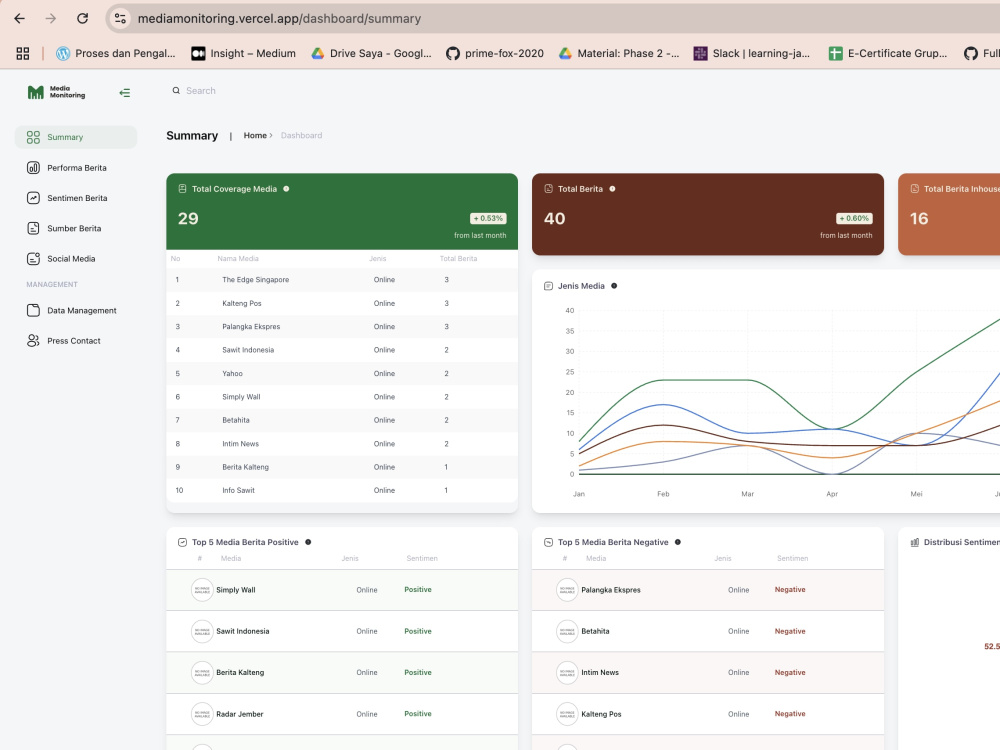
Task: Click the Total Berita Inhouse card
Action: tap(949, 214)
